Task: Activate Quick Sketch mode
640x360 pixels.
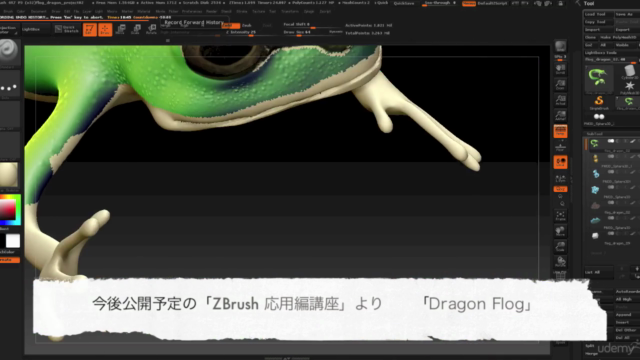Action: [x=67, y=29]
